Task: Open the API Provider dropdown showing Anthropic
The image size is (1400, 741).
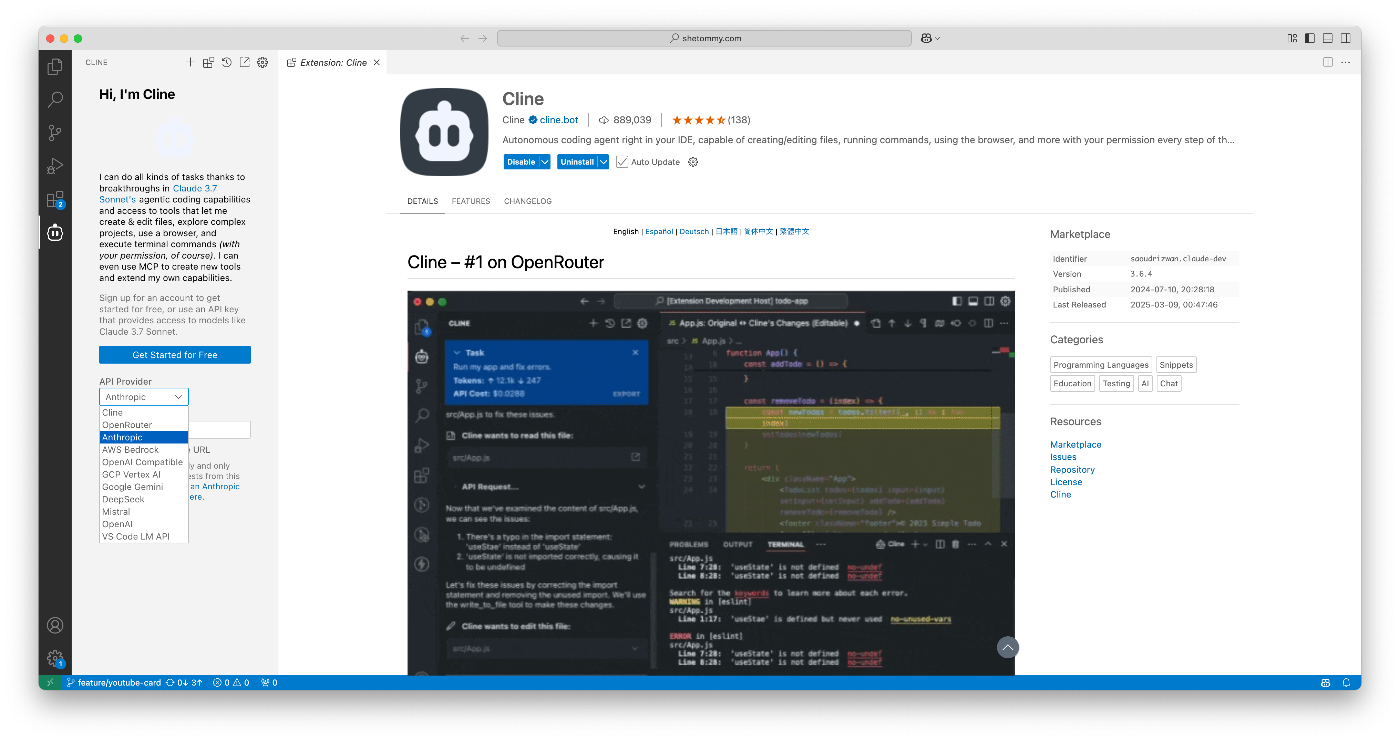Action: tap(143, 397)
